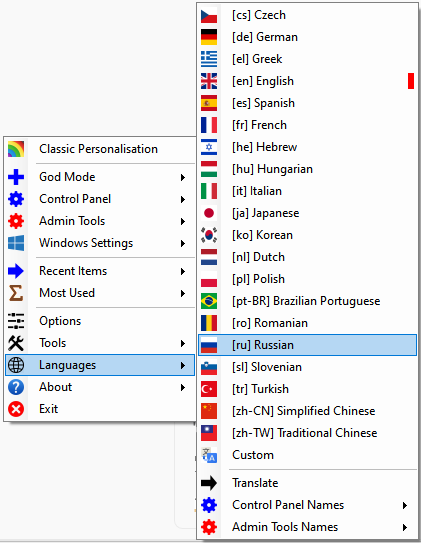Click the red gear icon beside the main menu's Admin Tools
421x543 pixels.
coord(16,221)
